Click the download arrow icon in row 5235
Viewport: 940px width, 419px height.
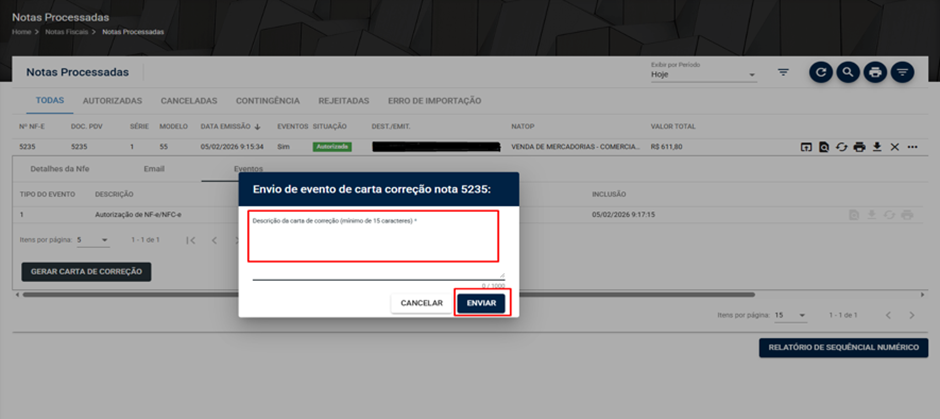[876, 147]
